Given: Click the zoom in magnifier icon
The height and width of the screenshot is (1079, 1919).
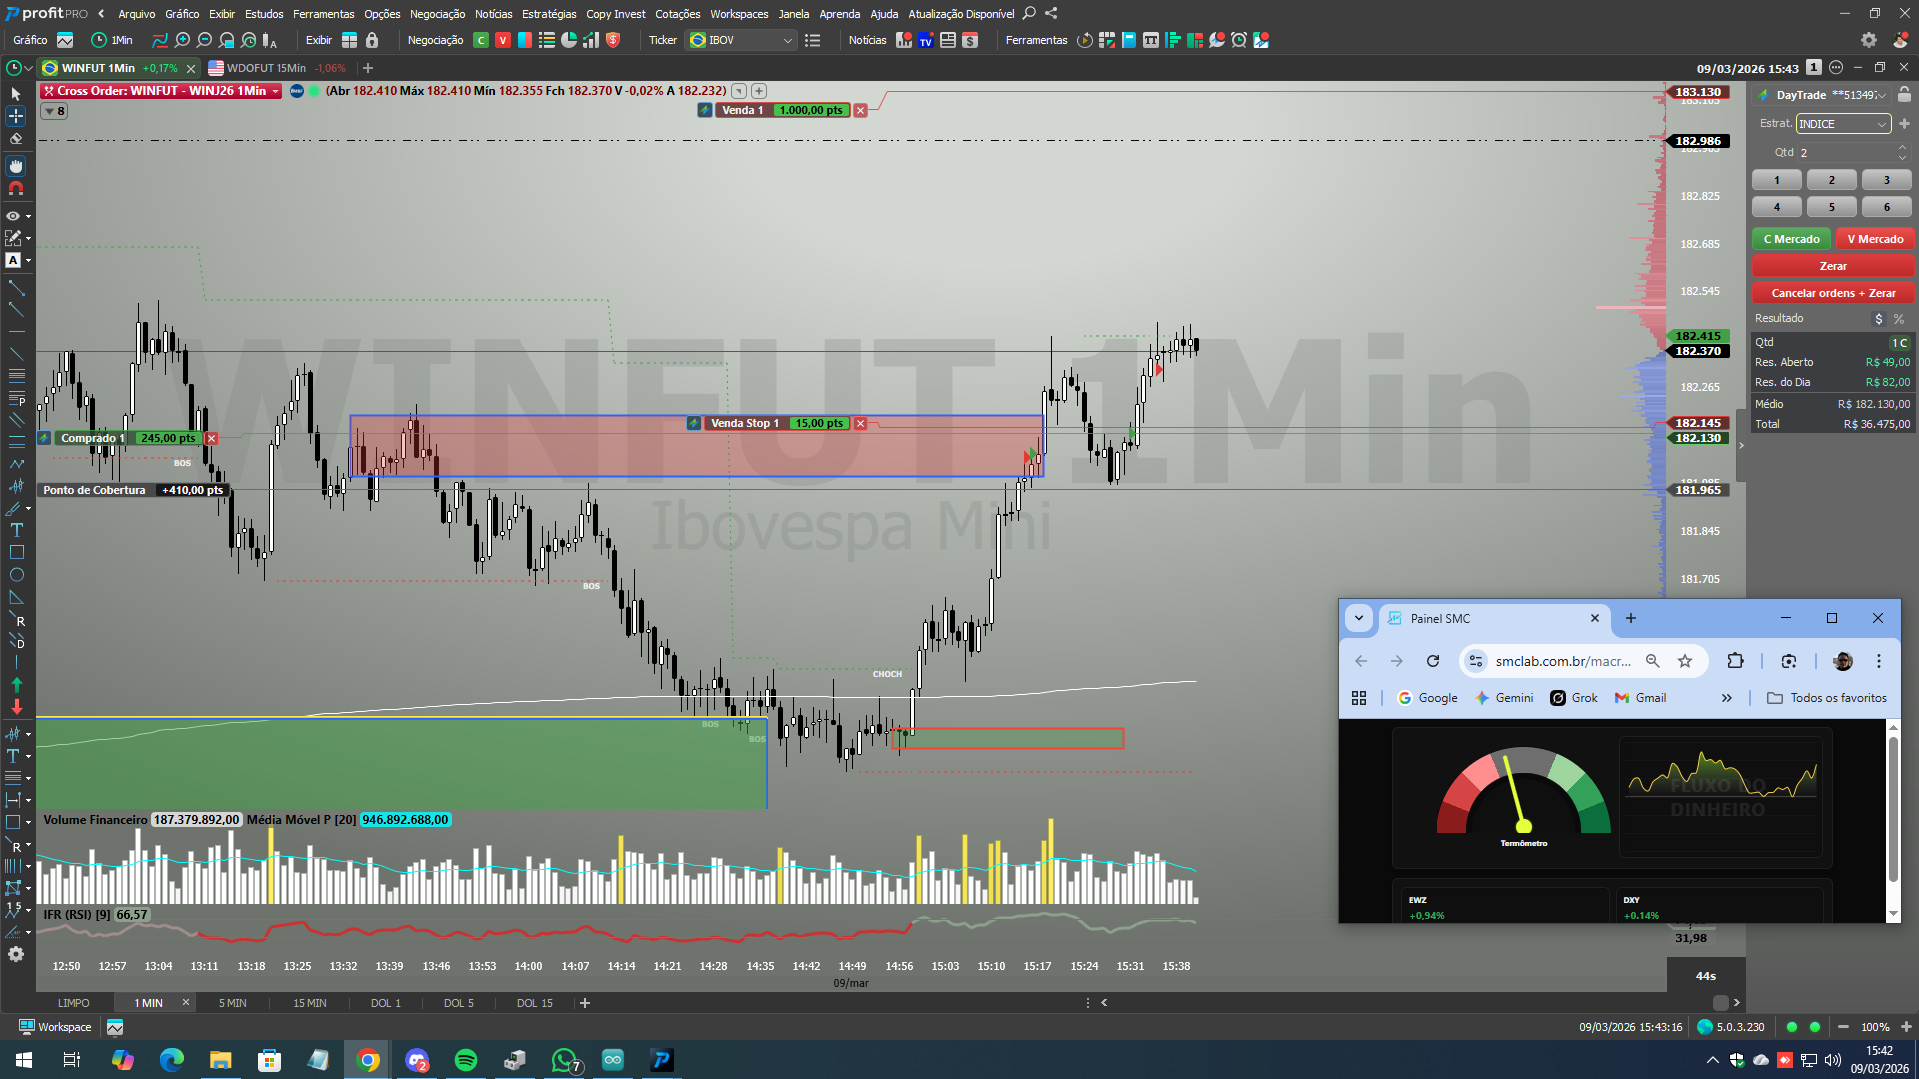Looking at the screenshot, I should 182,40.
